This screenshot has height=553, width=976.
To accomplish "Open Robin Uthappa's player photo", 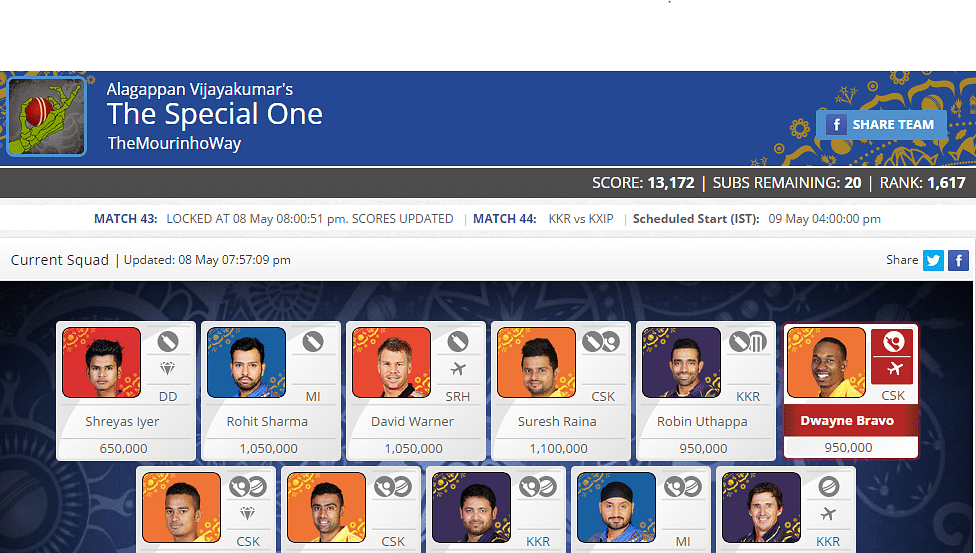I will [x=682, y=362].
